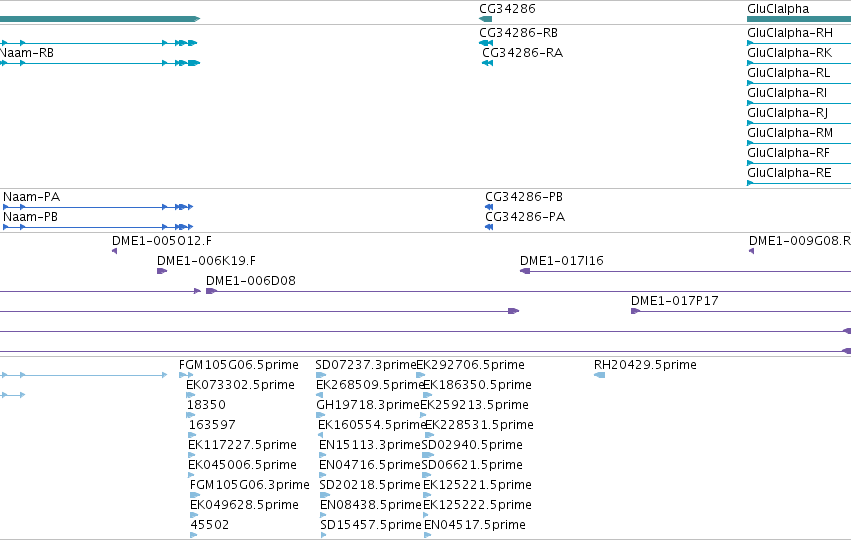This screenshot has height=540, width=851.
Task: Select EST SD02940.5prime
Action: pos(472,445)
